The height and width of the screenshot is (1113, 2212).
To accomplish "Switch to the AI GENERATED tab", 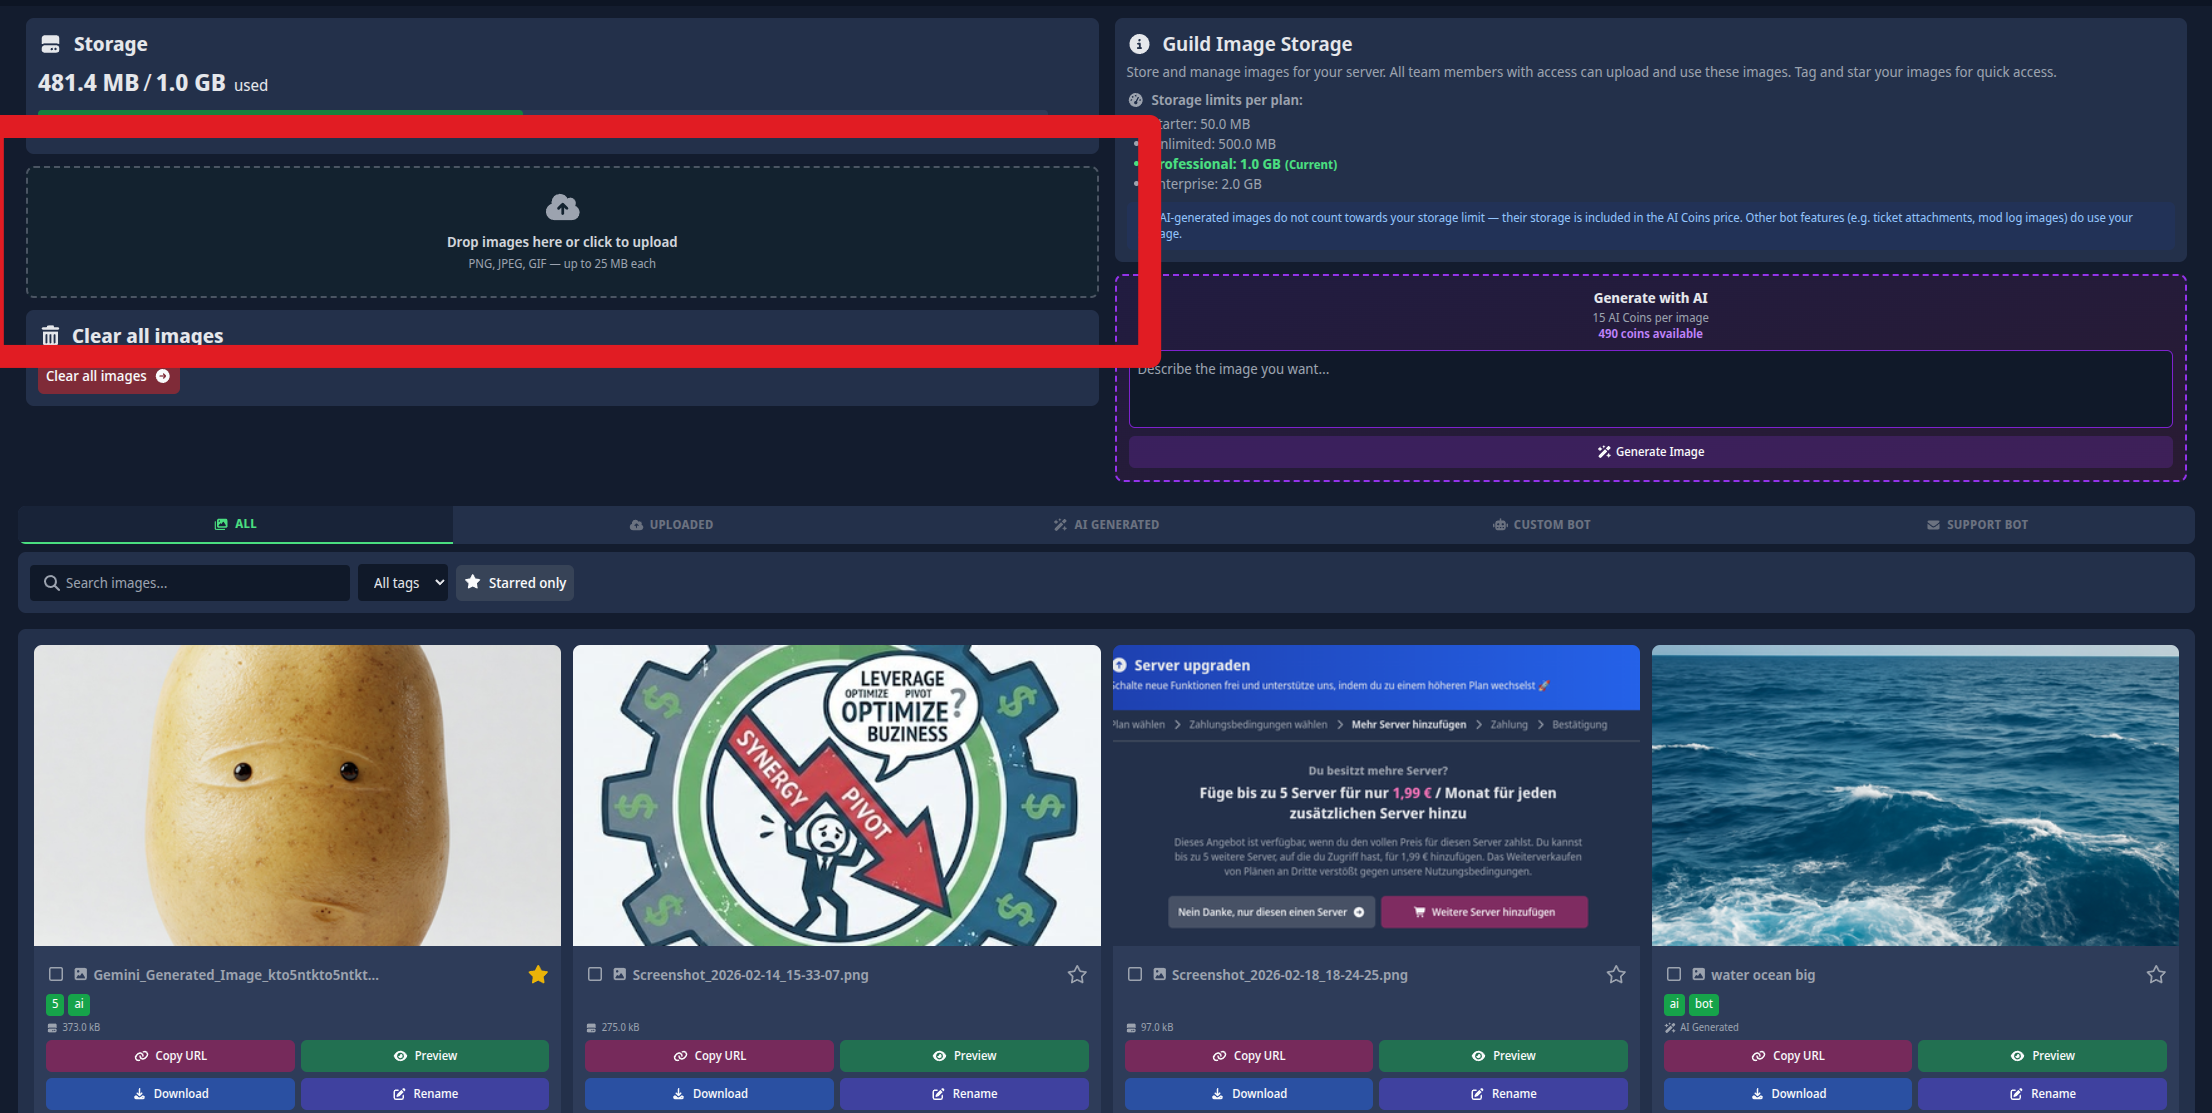I will pyautogui.click(x=1106, y=524).
